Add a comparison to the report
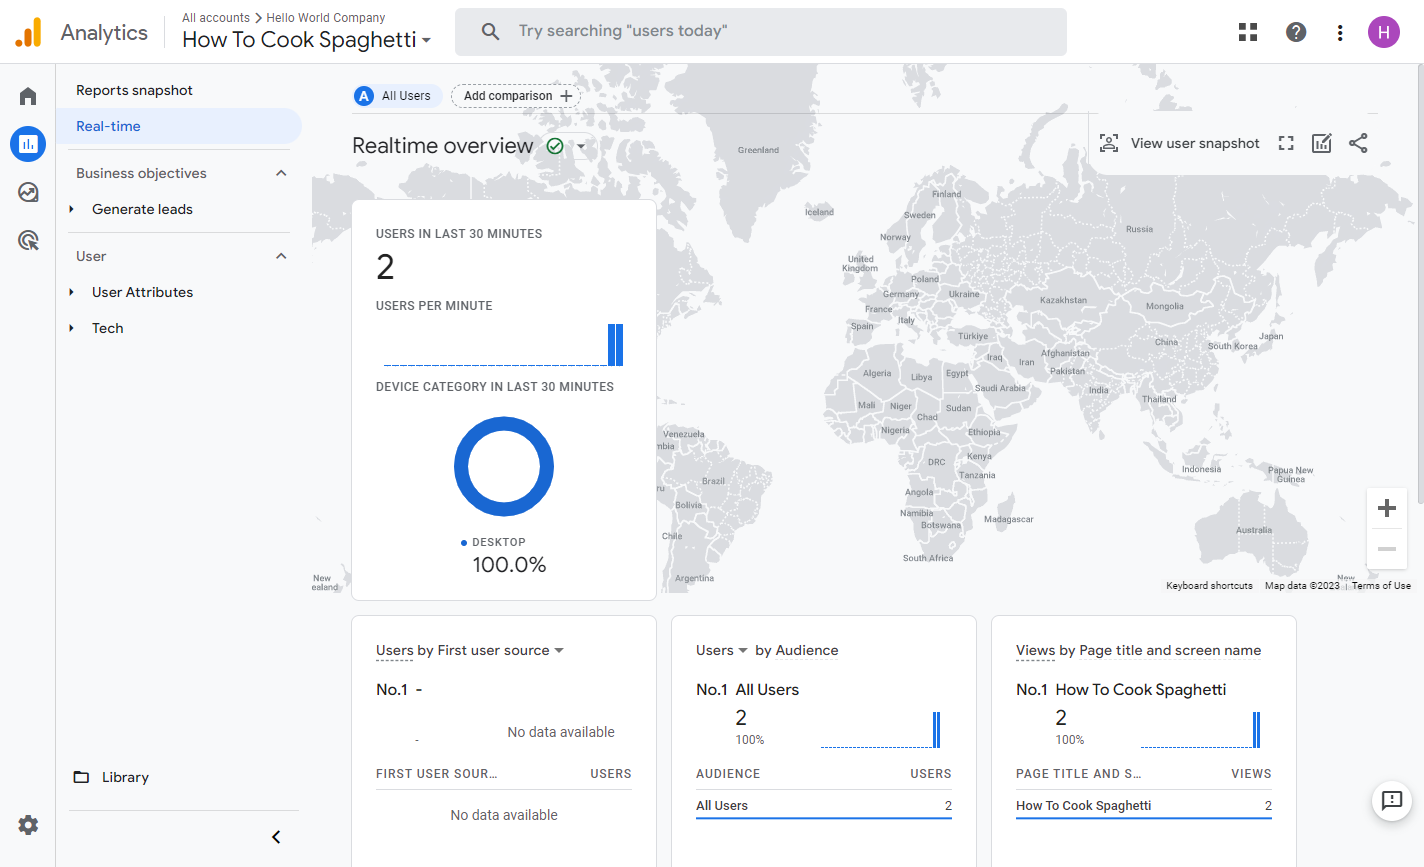 point(515,95)
